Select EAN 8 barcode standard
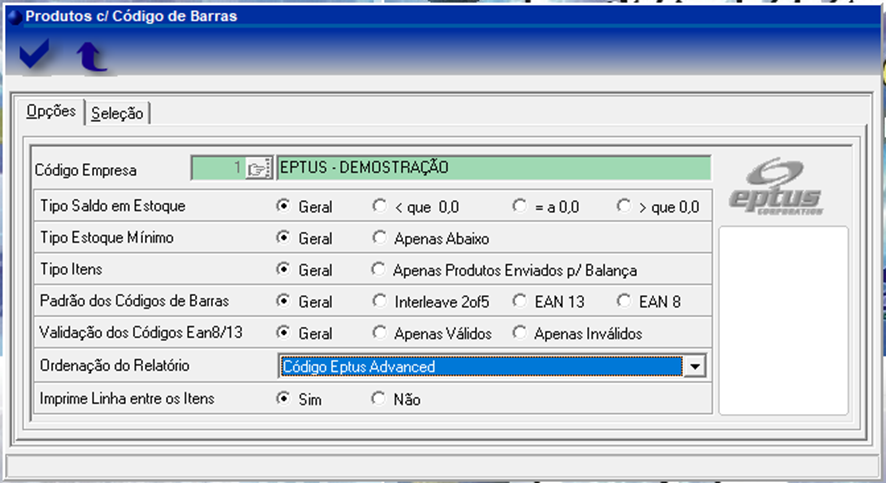 click(x=625, y=301)
